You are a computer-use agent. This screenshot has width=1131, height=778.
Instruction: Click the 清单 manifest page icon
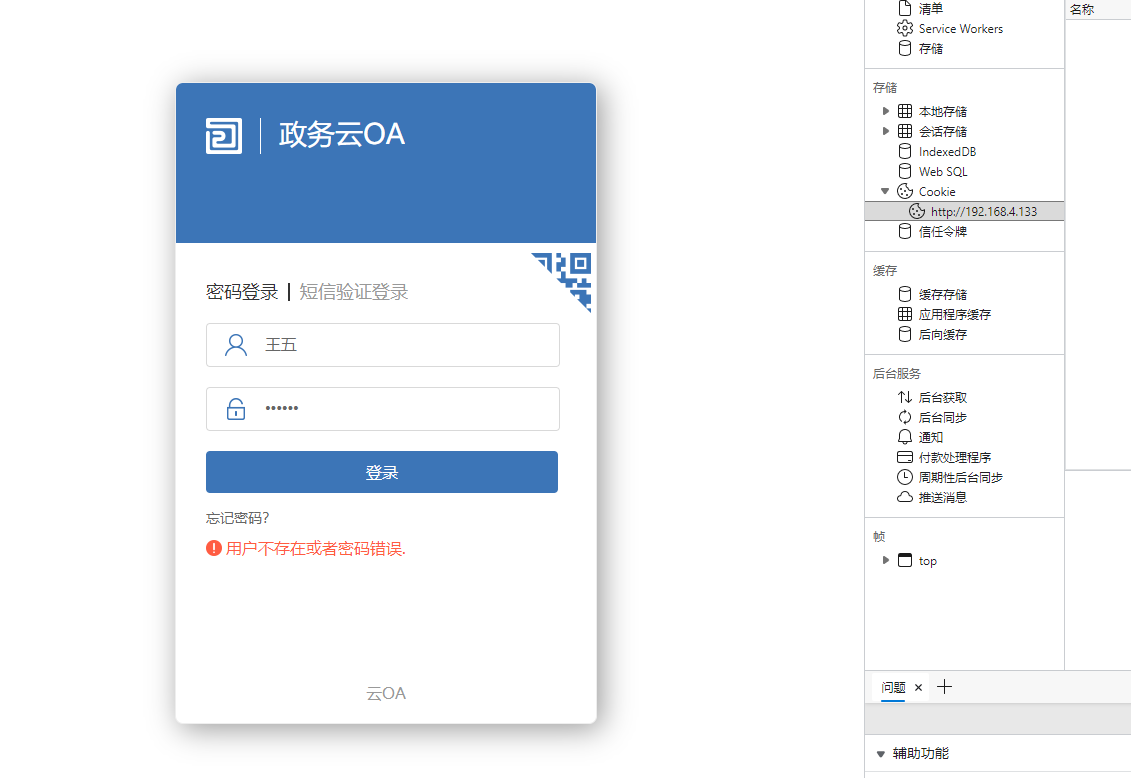904,8
